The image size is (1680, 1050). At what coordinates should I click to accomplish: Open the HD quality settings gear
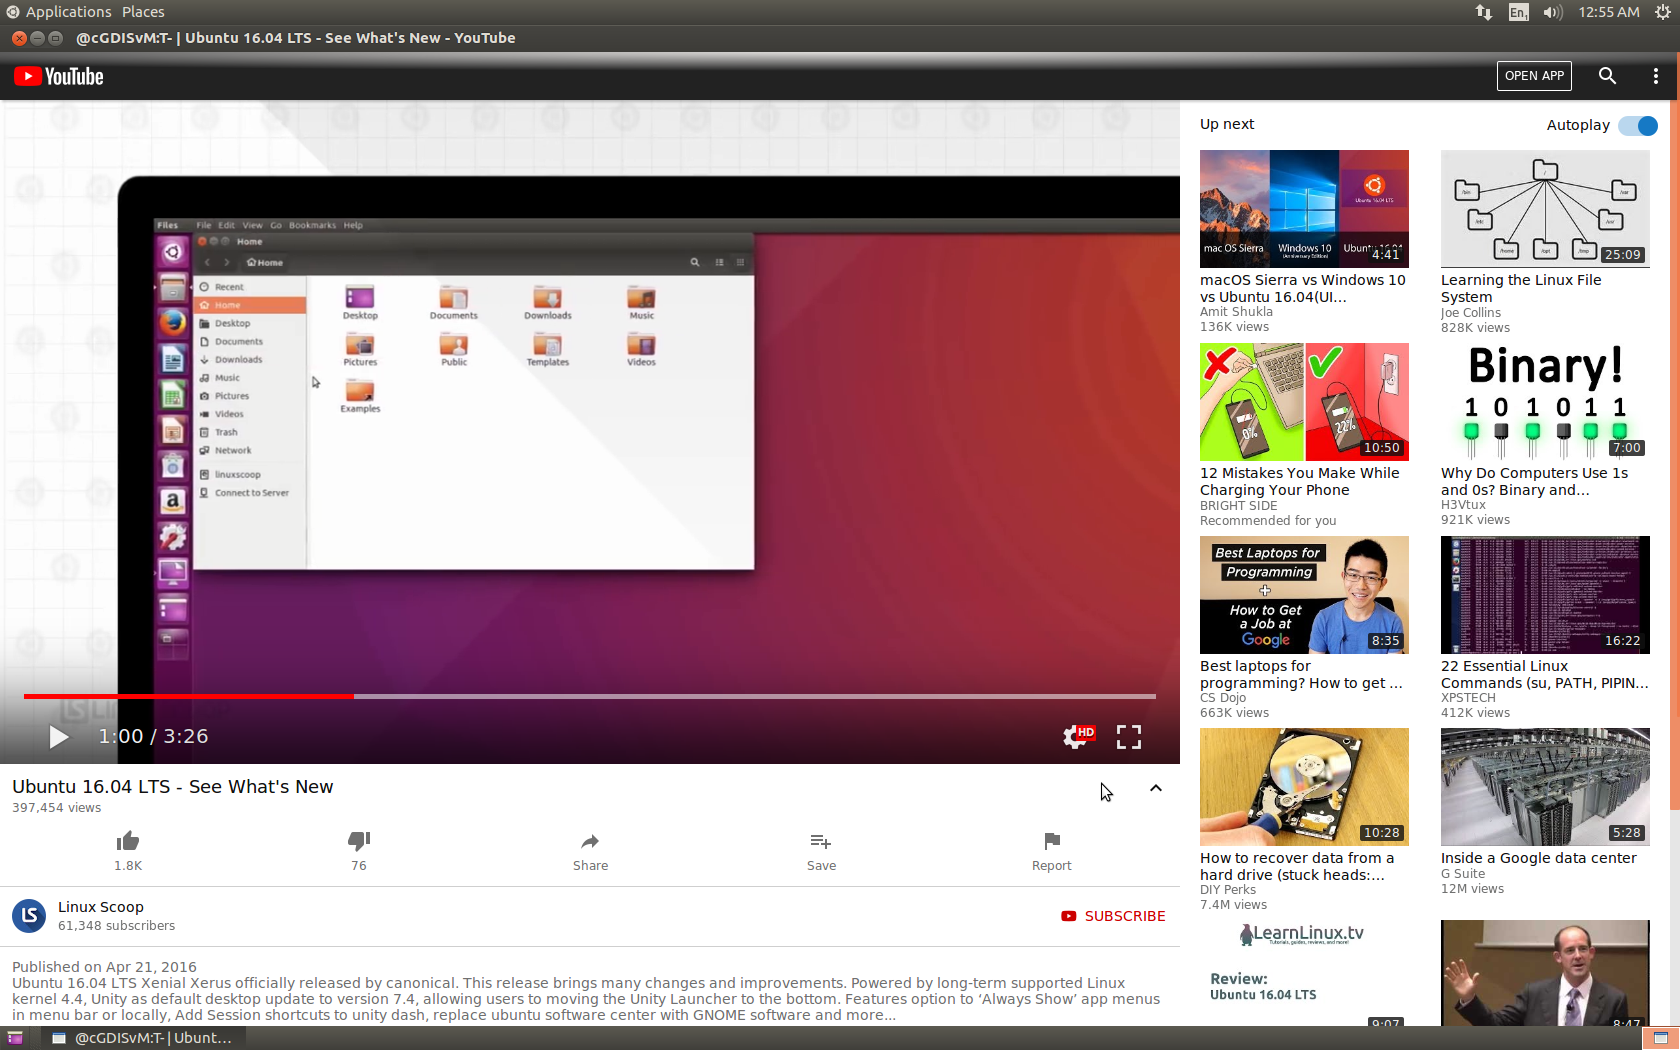pyautogui.click(x=1078, y=737)
